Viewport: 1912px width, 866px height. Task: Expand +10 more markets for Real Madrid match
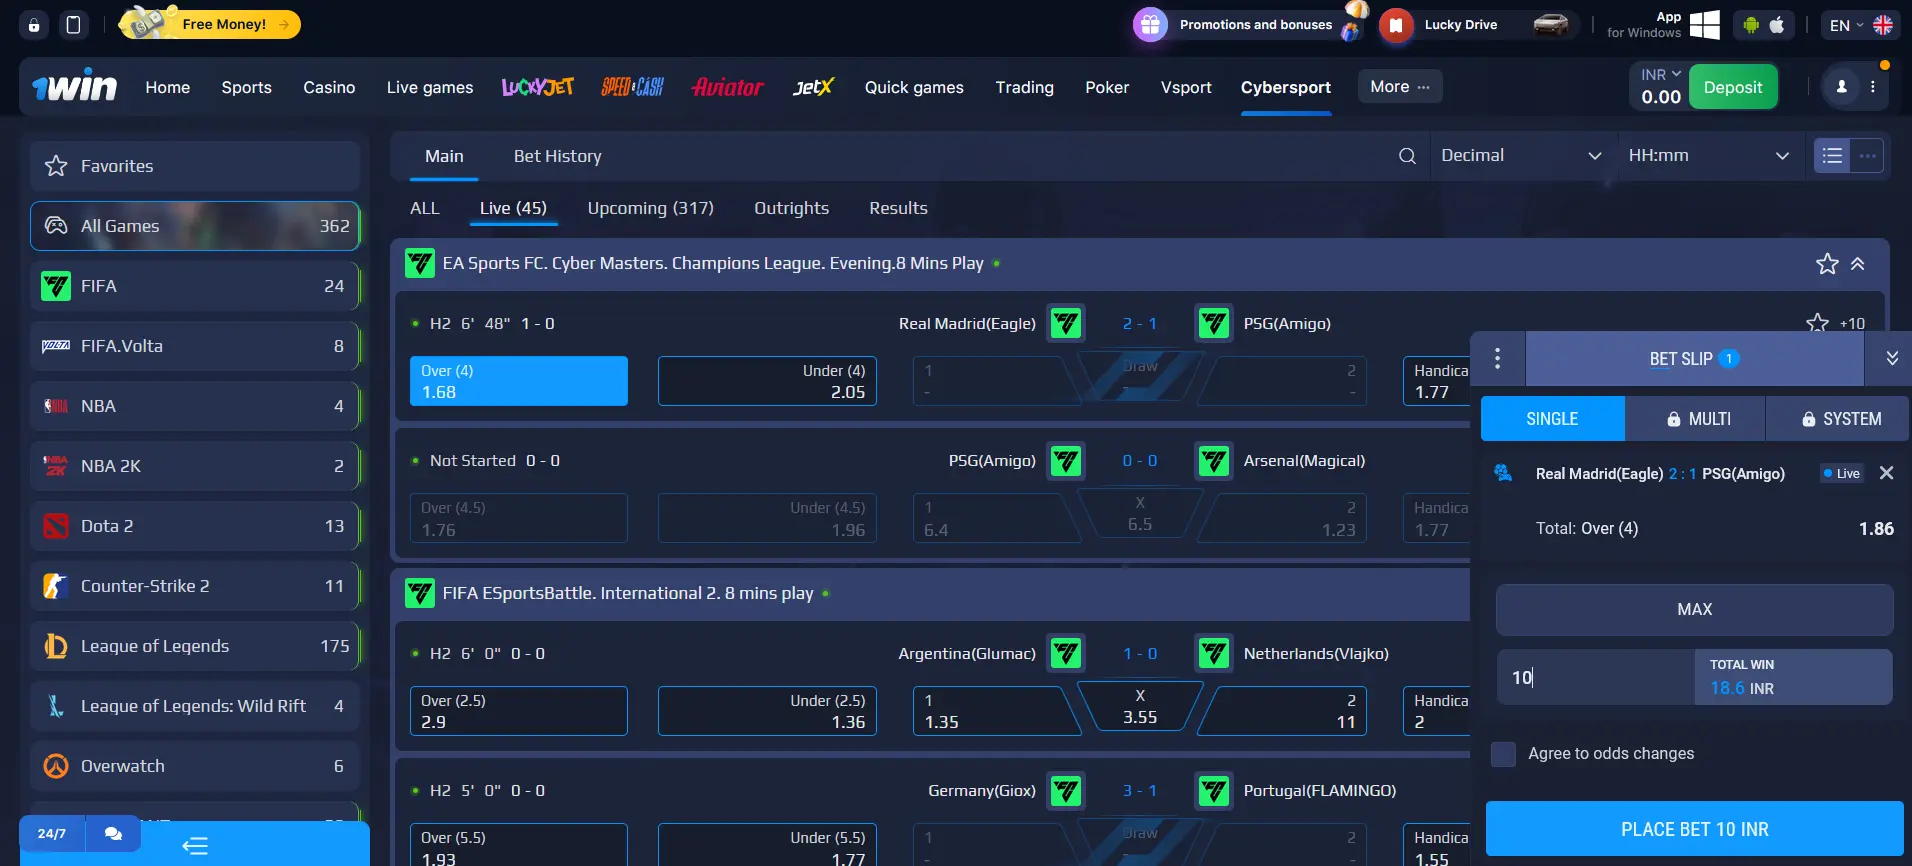1852,324
